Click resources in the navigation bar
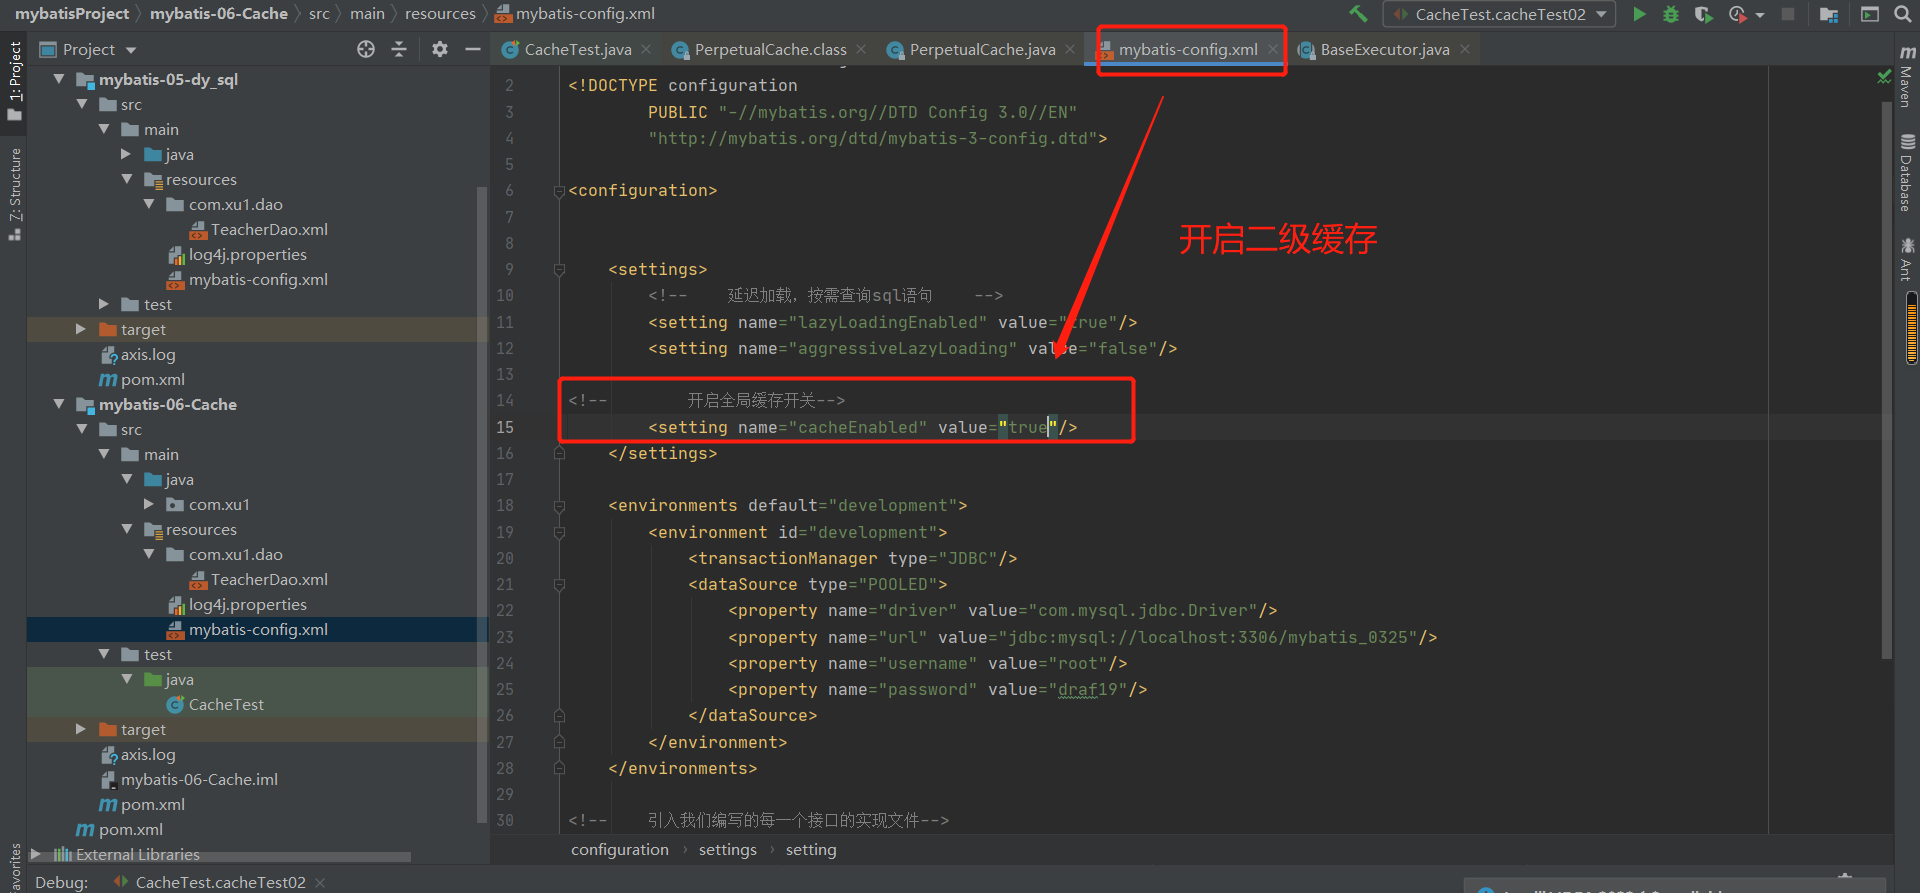The height and width of the screenshot is (893, 1920). point(440,14)
